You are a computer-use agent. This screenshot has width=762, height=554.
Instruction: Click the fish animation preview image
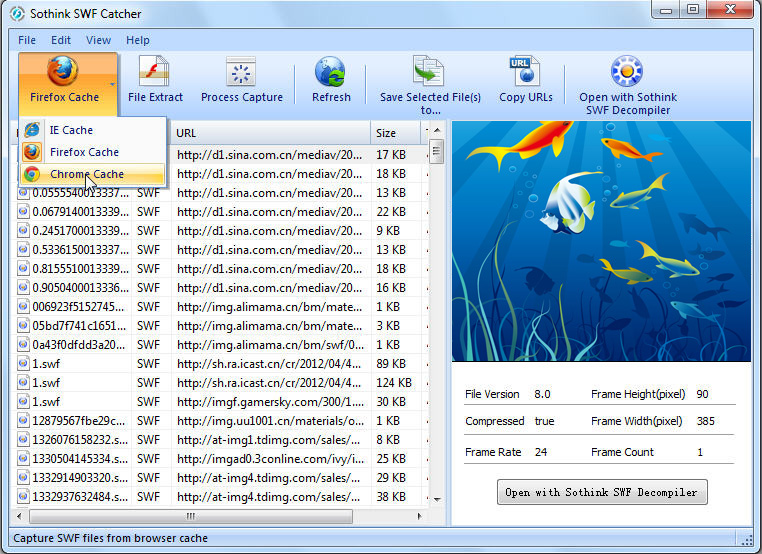pos(601,241)
